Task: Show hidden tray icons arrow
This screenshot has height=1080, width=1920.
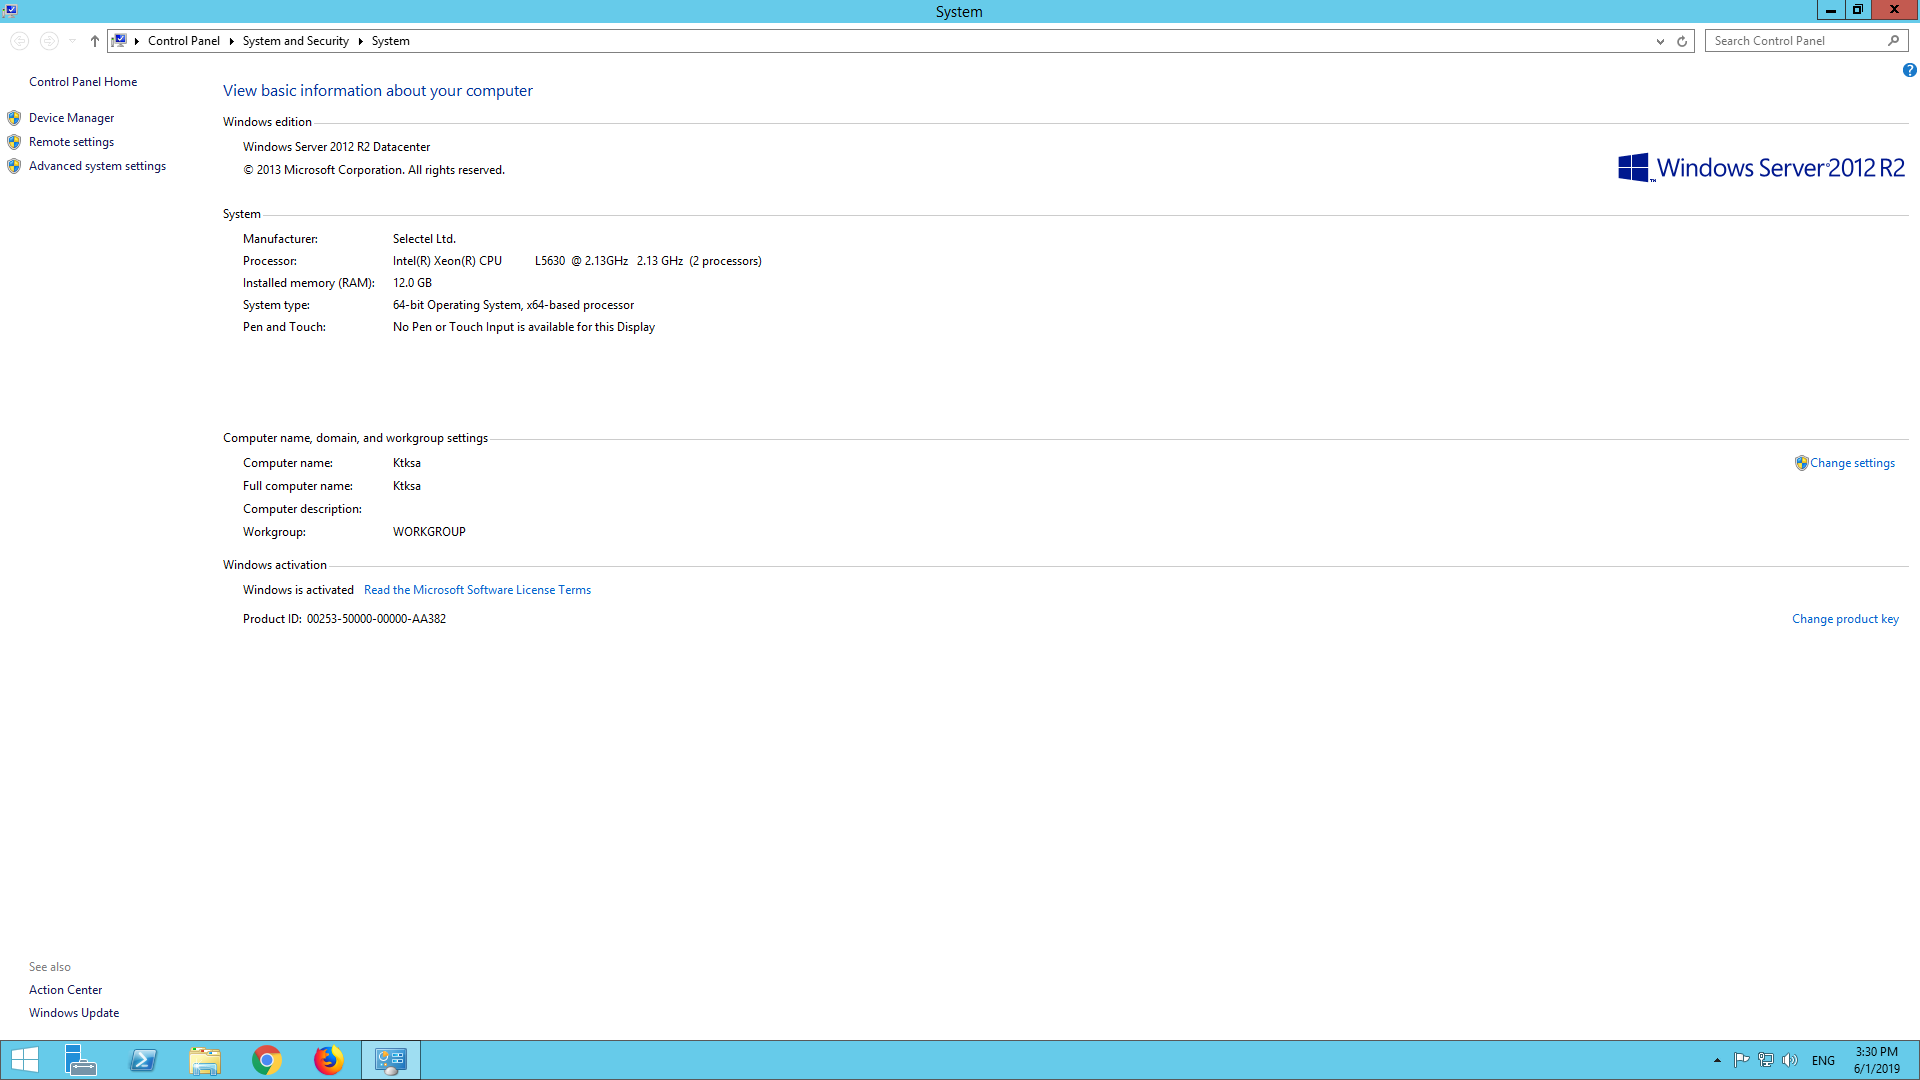Action: click(x=1717, y=1060)
